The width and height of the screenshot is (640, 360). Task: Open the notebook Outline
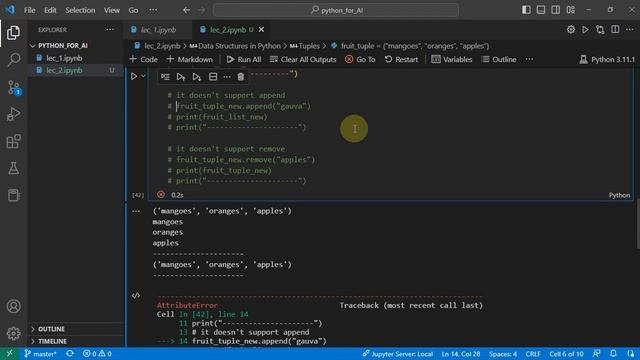499,60
